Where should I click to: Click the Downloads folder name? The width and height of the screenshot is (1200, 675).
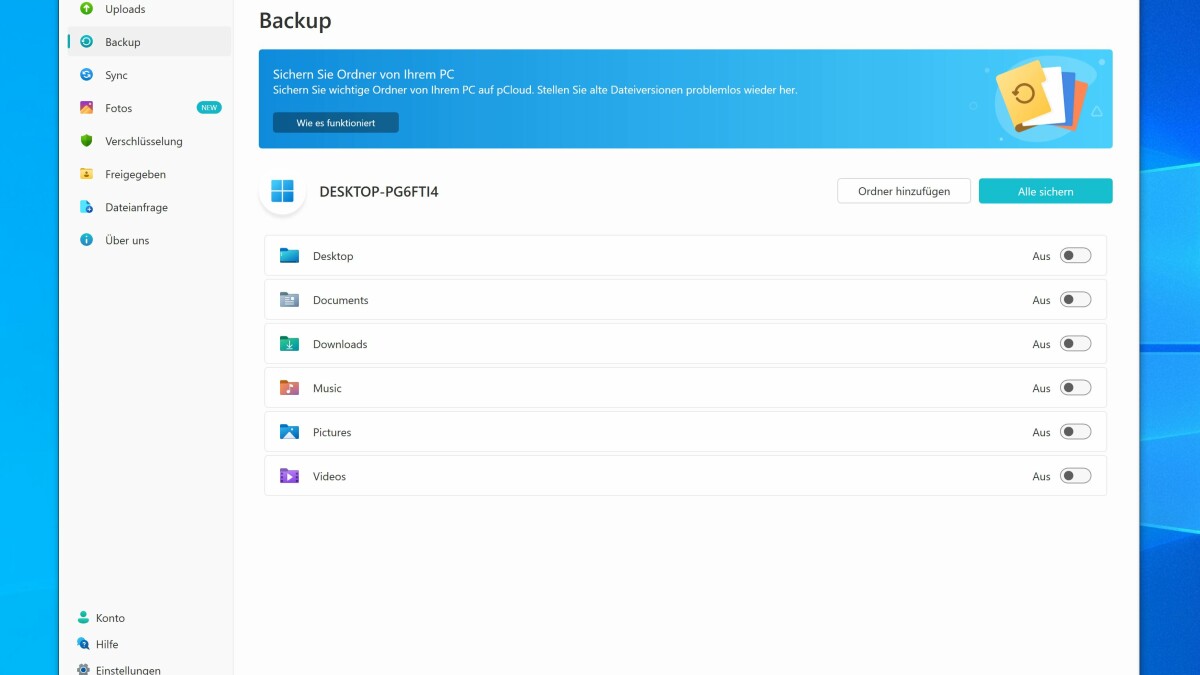pyautogui.click(x=340, y=344)
